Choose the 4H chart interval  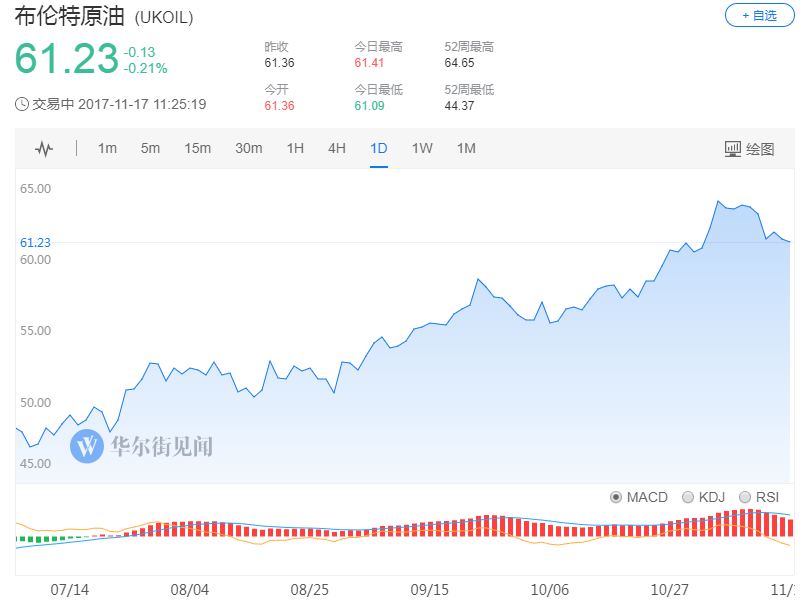click(x=337, y=149)
